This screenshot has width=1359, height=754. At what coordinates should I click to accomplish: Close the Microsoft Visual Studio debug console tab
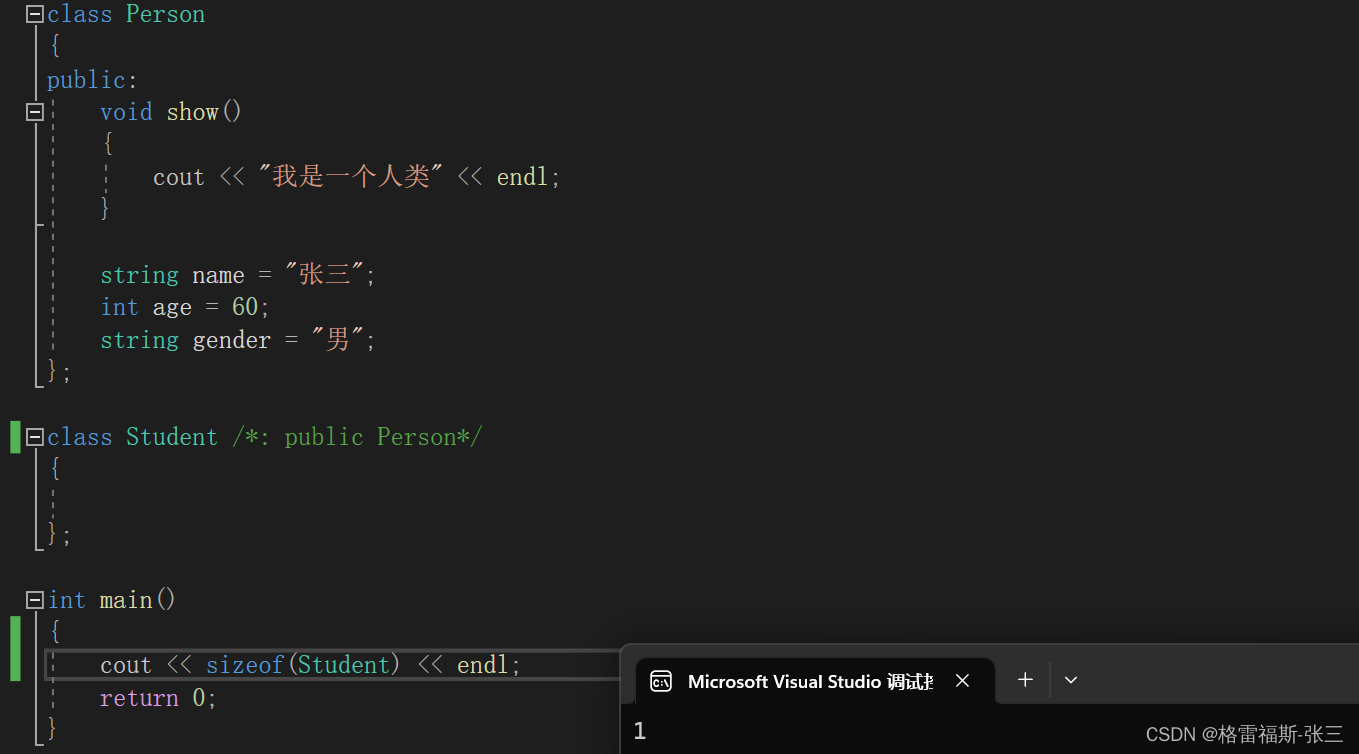962,681
